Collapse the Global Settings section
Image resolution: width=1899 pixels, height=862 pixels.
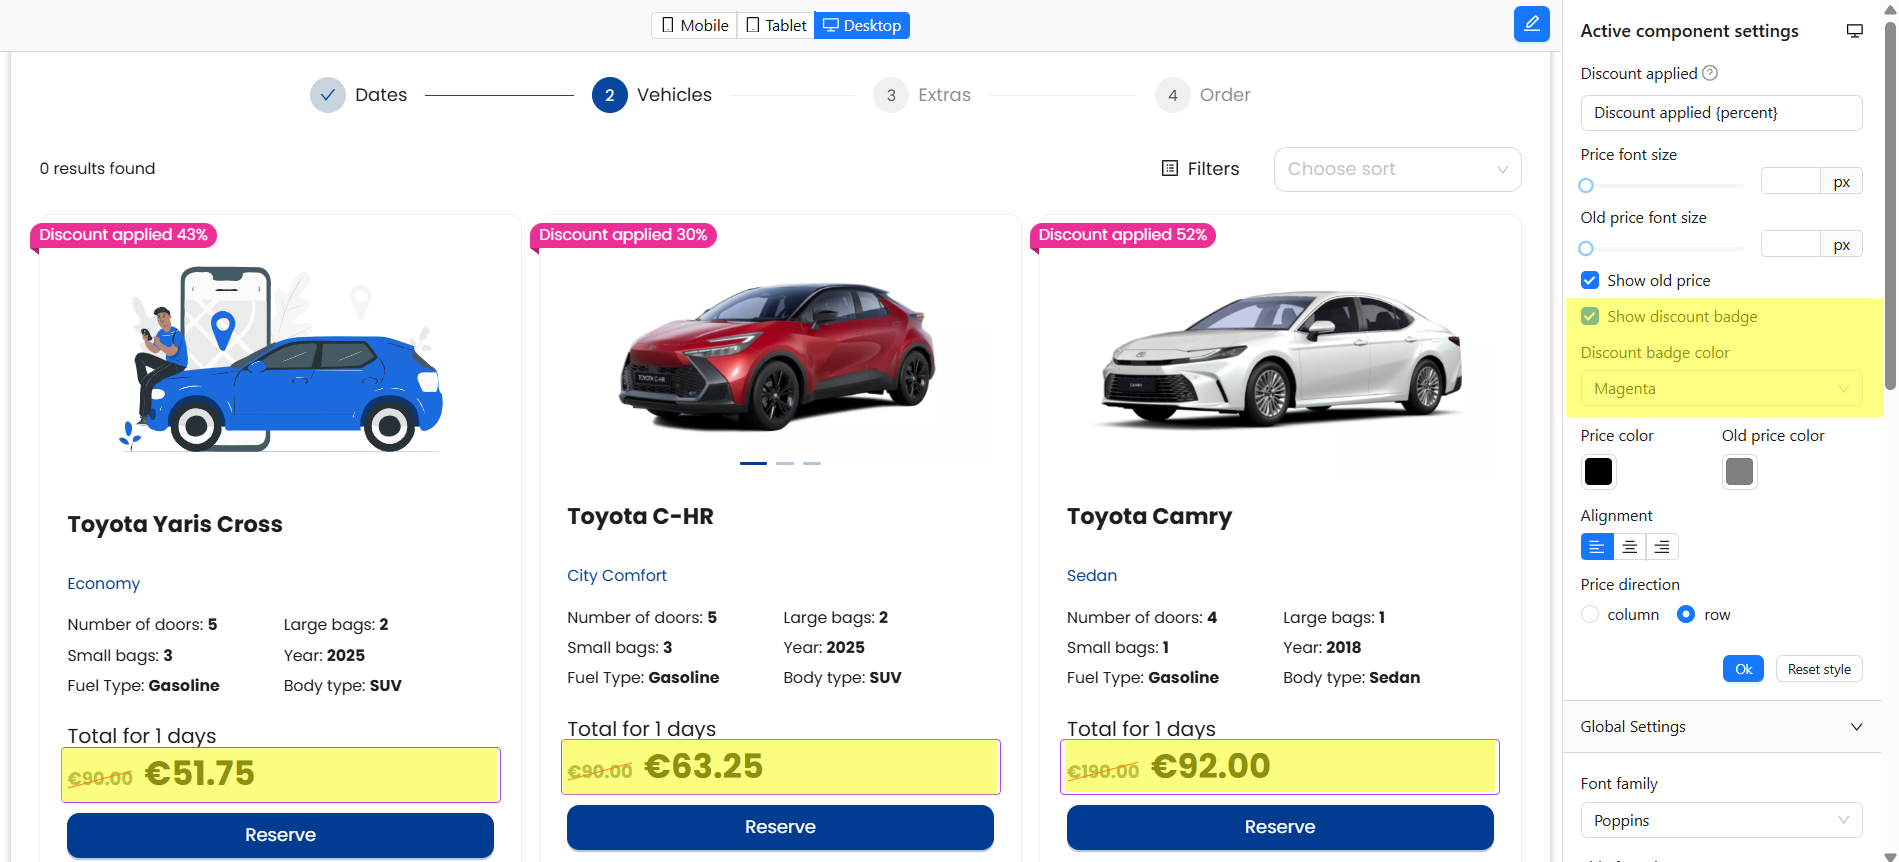tap(1856, 727)
